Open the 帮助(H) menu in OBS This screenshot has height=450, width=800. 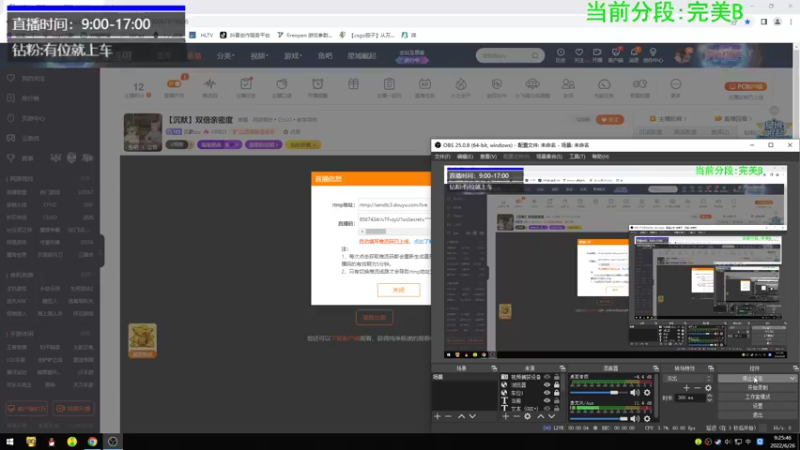(601, 157)
